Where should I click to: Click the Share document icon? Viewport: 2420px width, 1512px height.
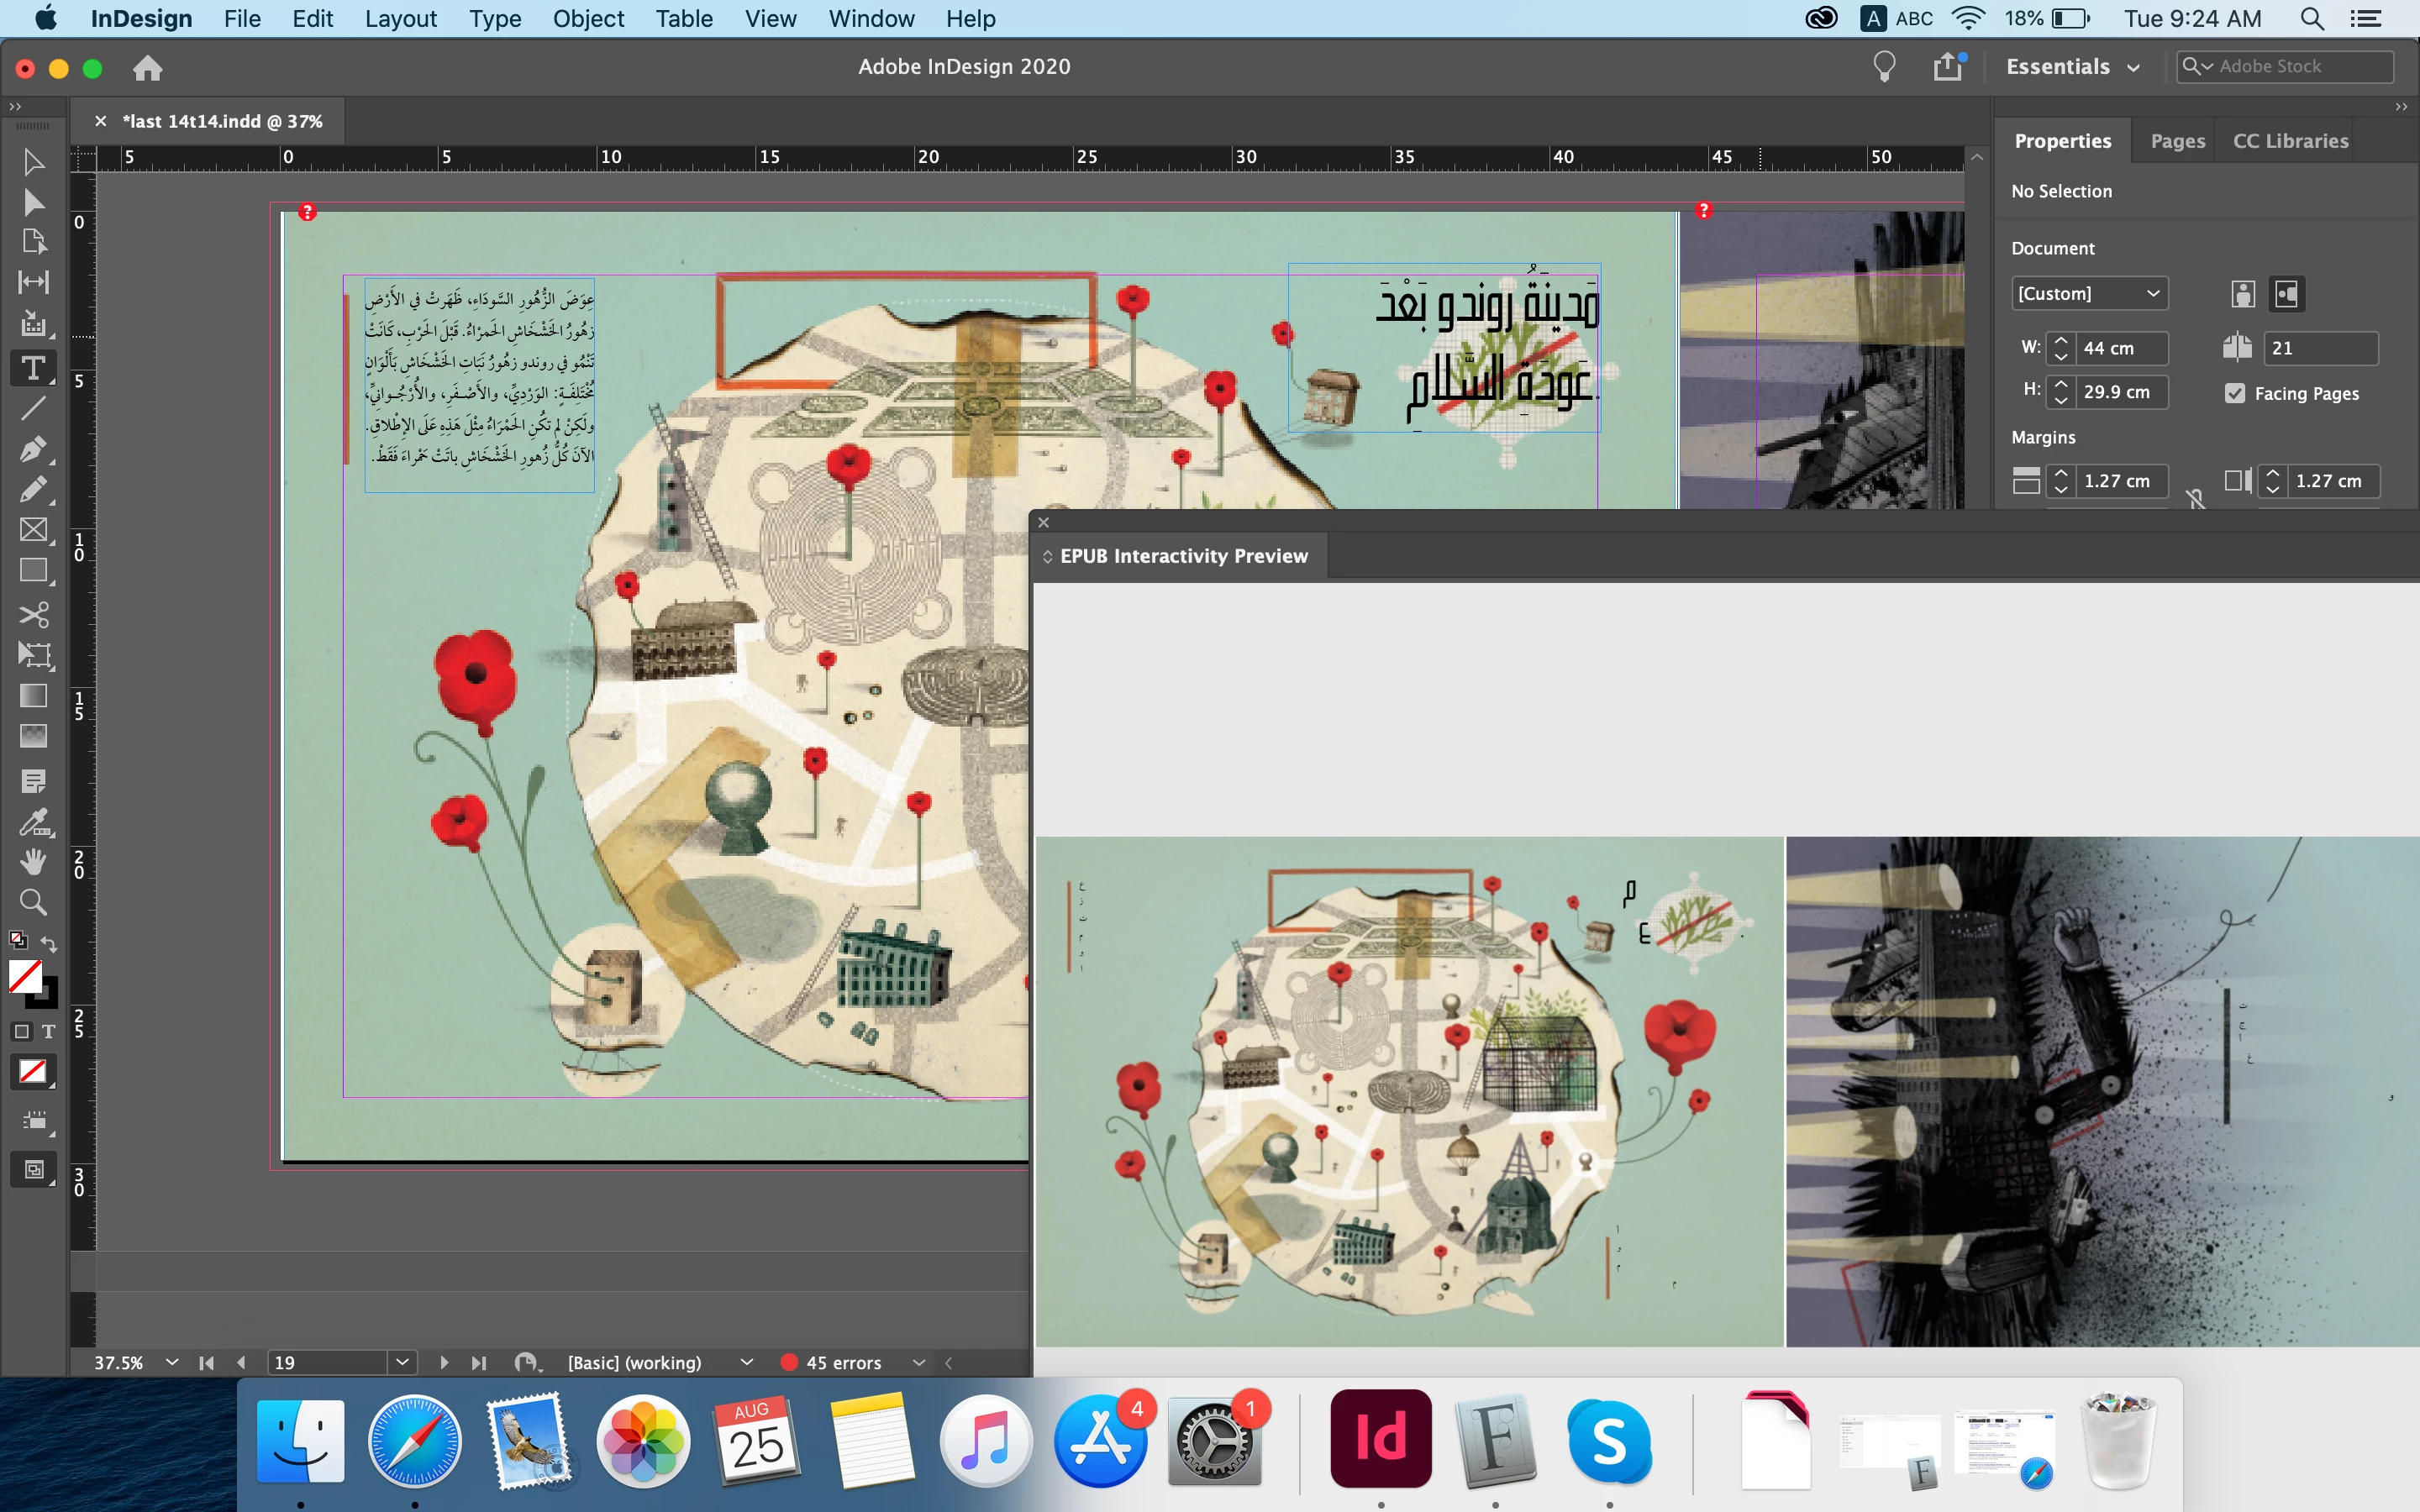point(1946,67)
